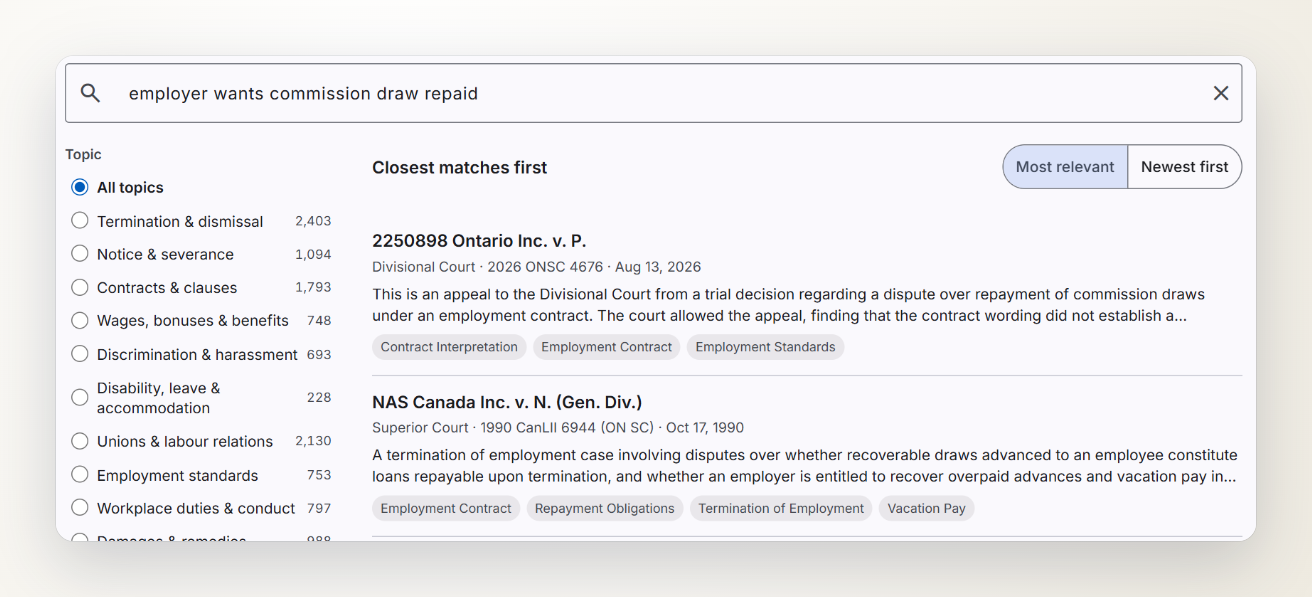Screen dimensions: 1312x597
Task: Click the 2,130 count beside Unions & labour relations
Action: click(x=313, y=441)
